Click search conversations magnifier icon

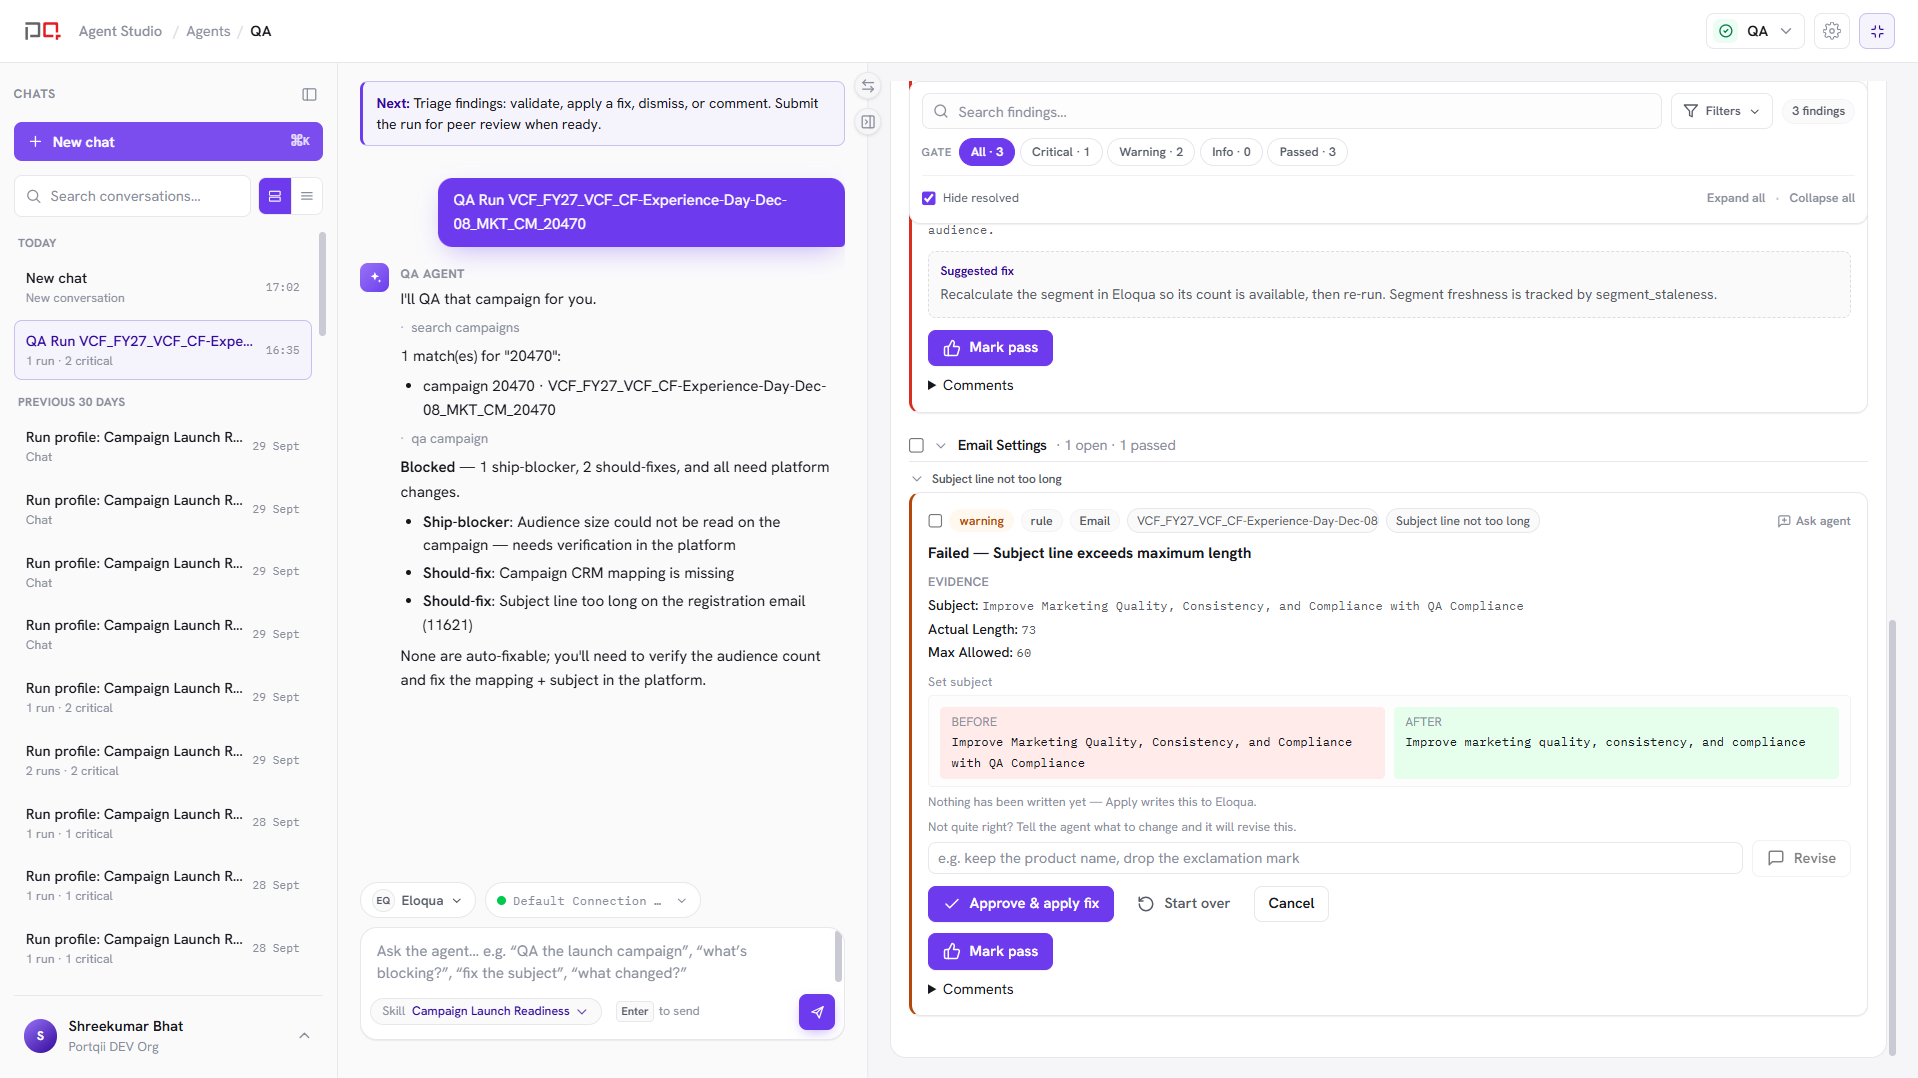click(34, 196)
